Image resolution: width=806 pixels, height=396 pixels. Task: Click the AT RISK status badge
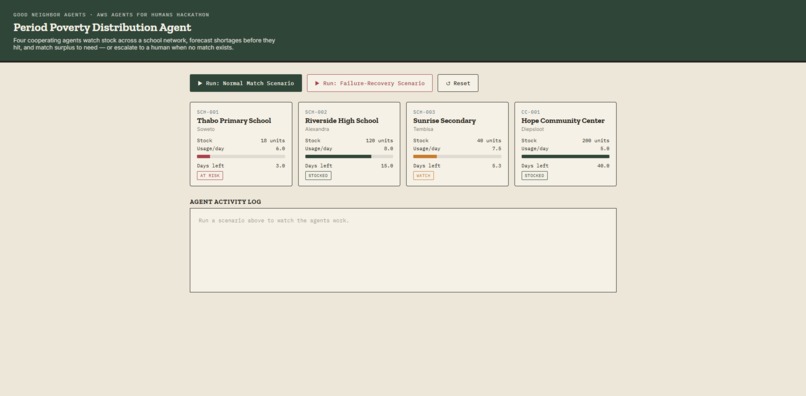tap(210, 176)
